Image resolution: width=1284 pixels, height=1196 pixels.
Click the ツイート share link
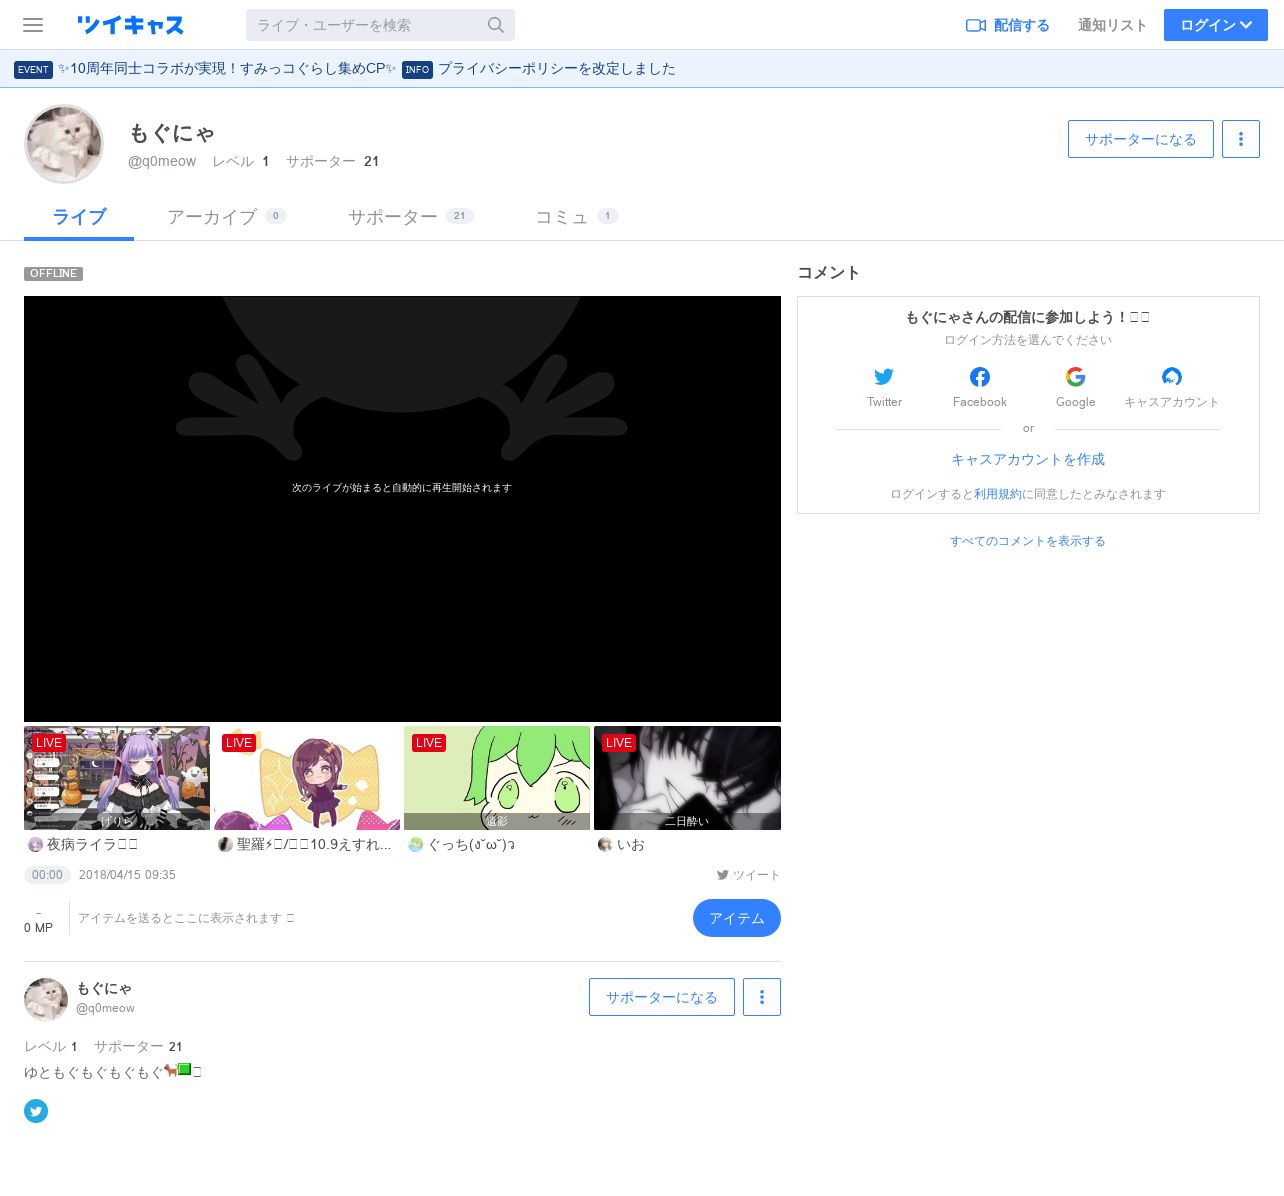pyautogui.click(x=748, y=875)
